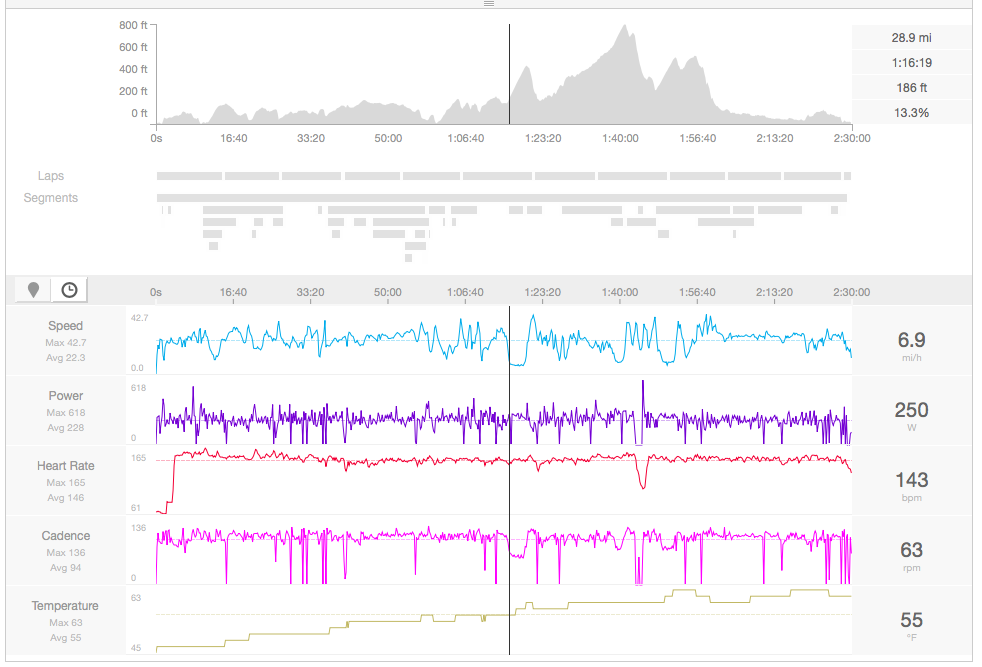Select the clock icon for time axis

tap(69, 290)
